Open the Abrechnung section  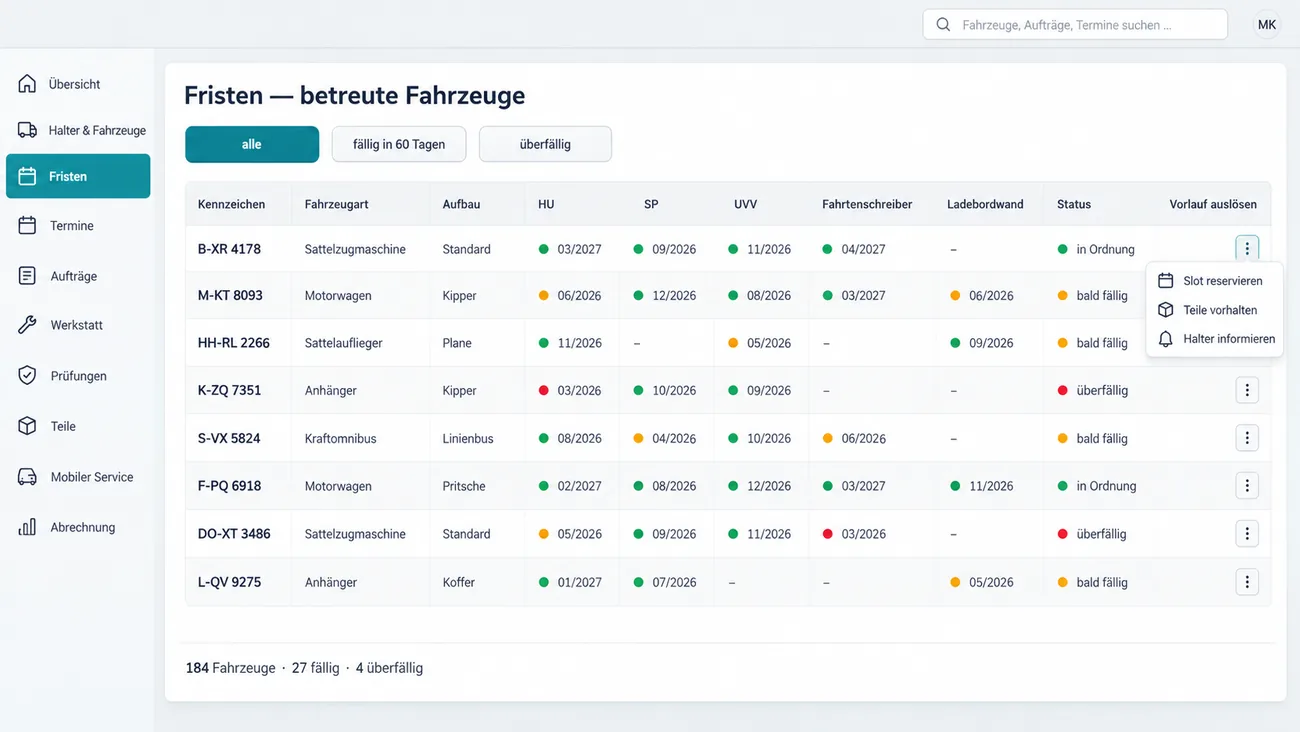tap(78, 527)
